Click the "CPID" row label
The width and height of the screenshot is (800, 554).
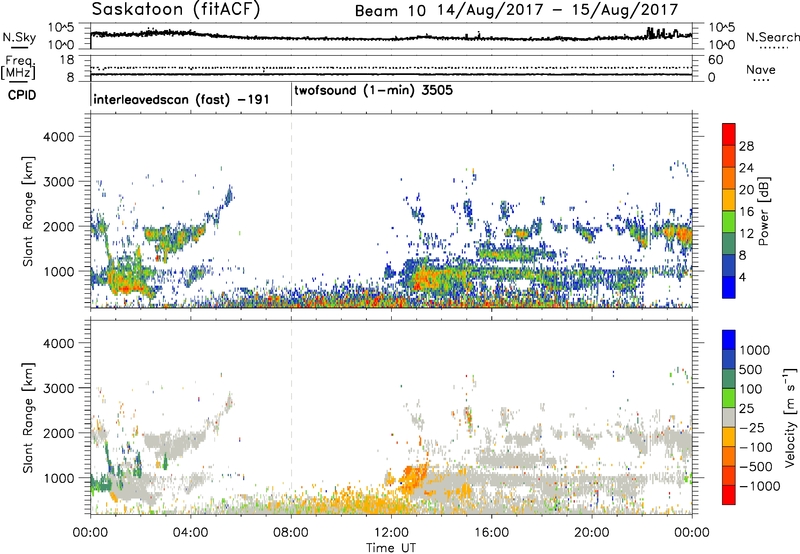pyautogui.click(x=22, y=95)
